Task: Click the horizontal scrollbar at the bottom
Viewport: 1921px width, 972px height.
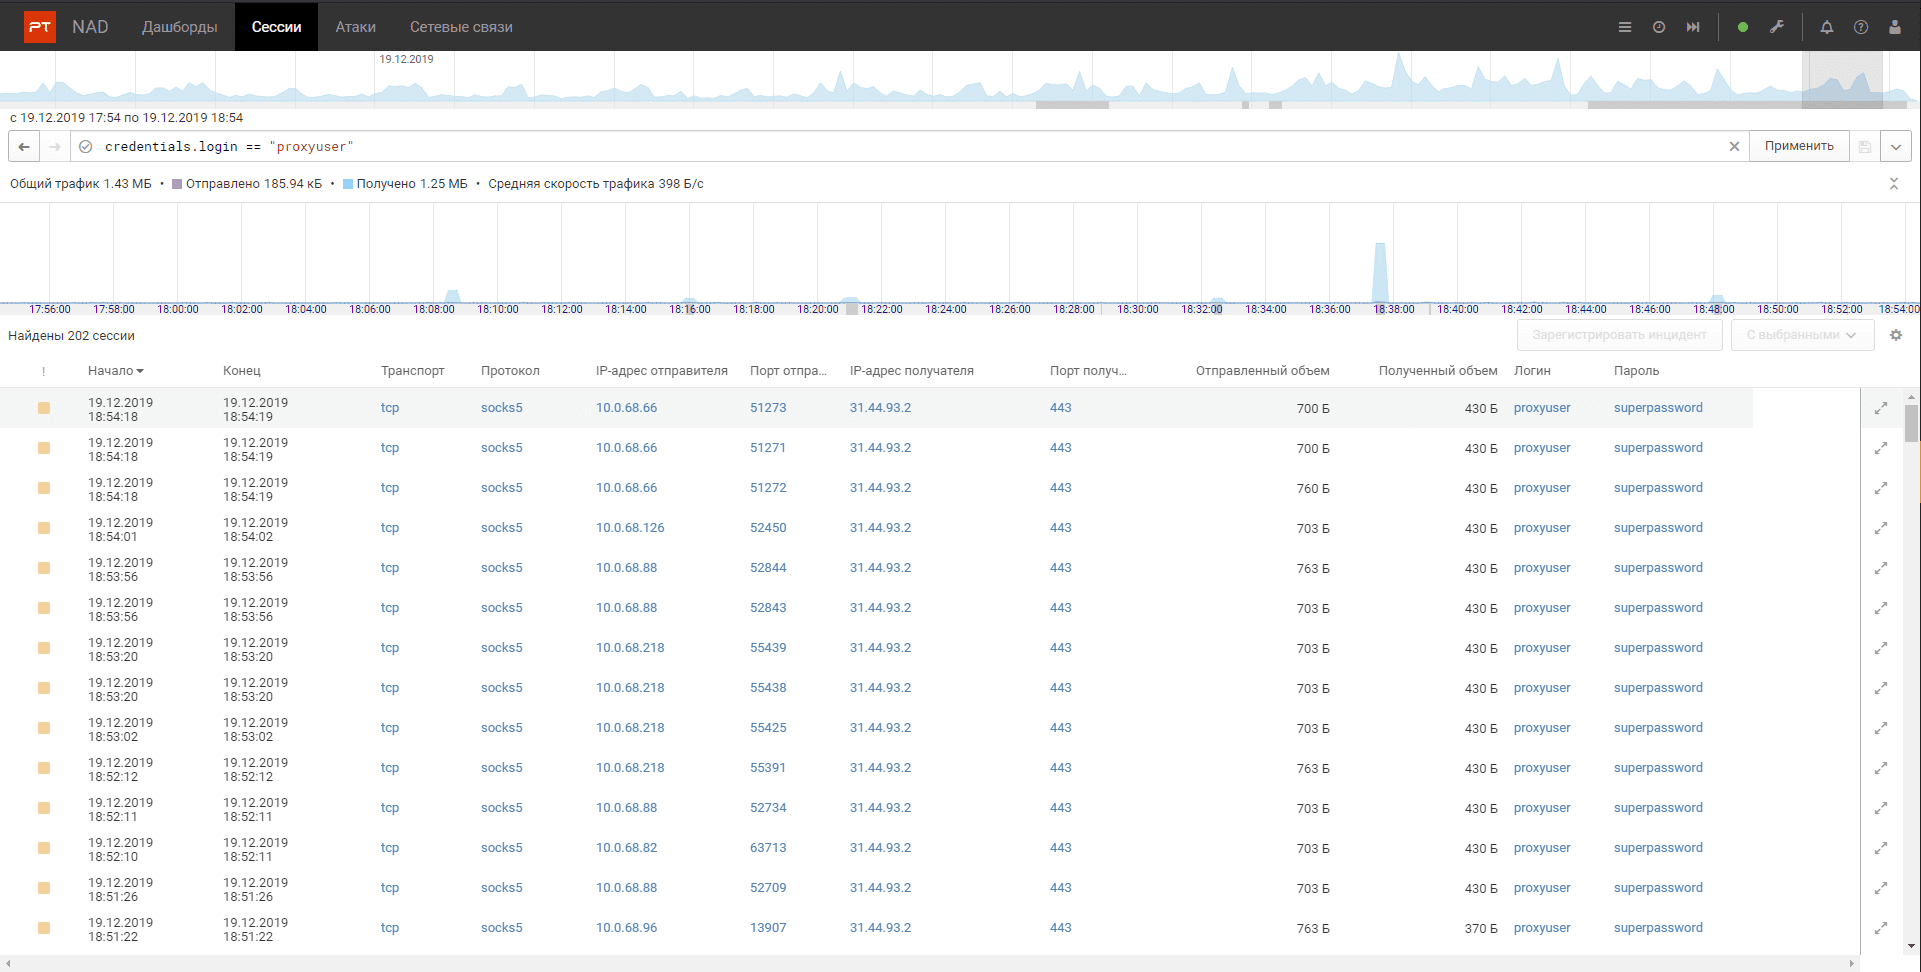Action: [930, 964]
